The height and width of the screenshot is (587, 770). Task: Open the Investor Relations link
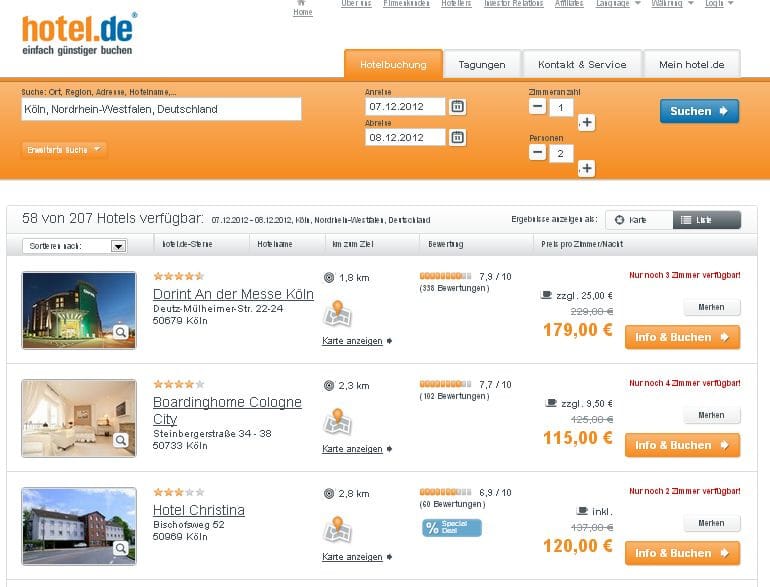coord(514,3)
